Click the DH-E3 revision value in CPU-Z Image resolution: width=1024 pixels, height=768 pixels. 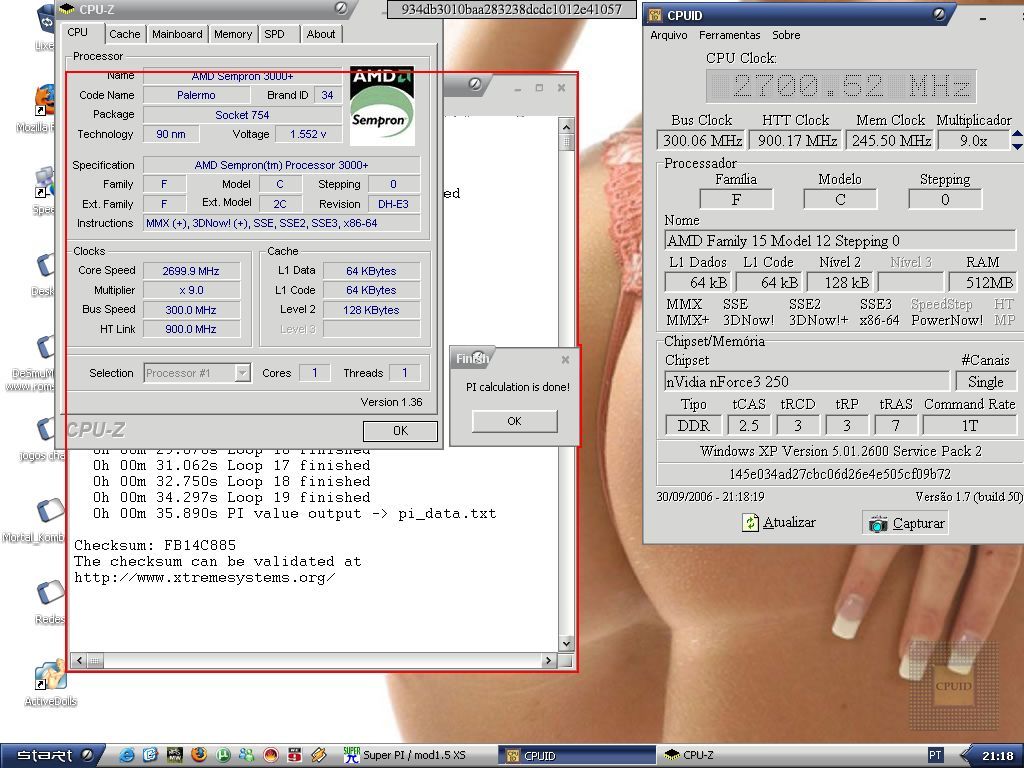point(394,204)
